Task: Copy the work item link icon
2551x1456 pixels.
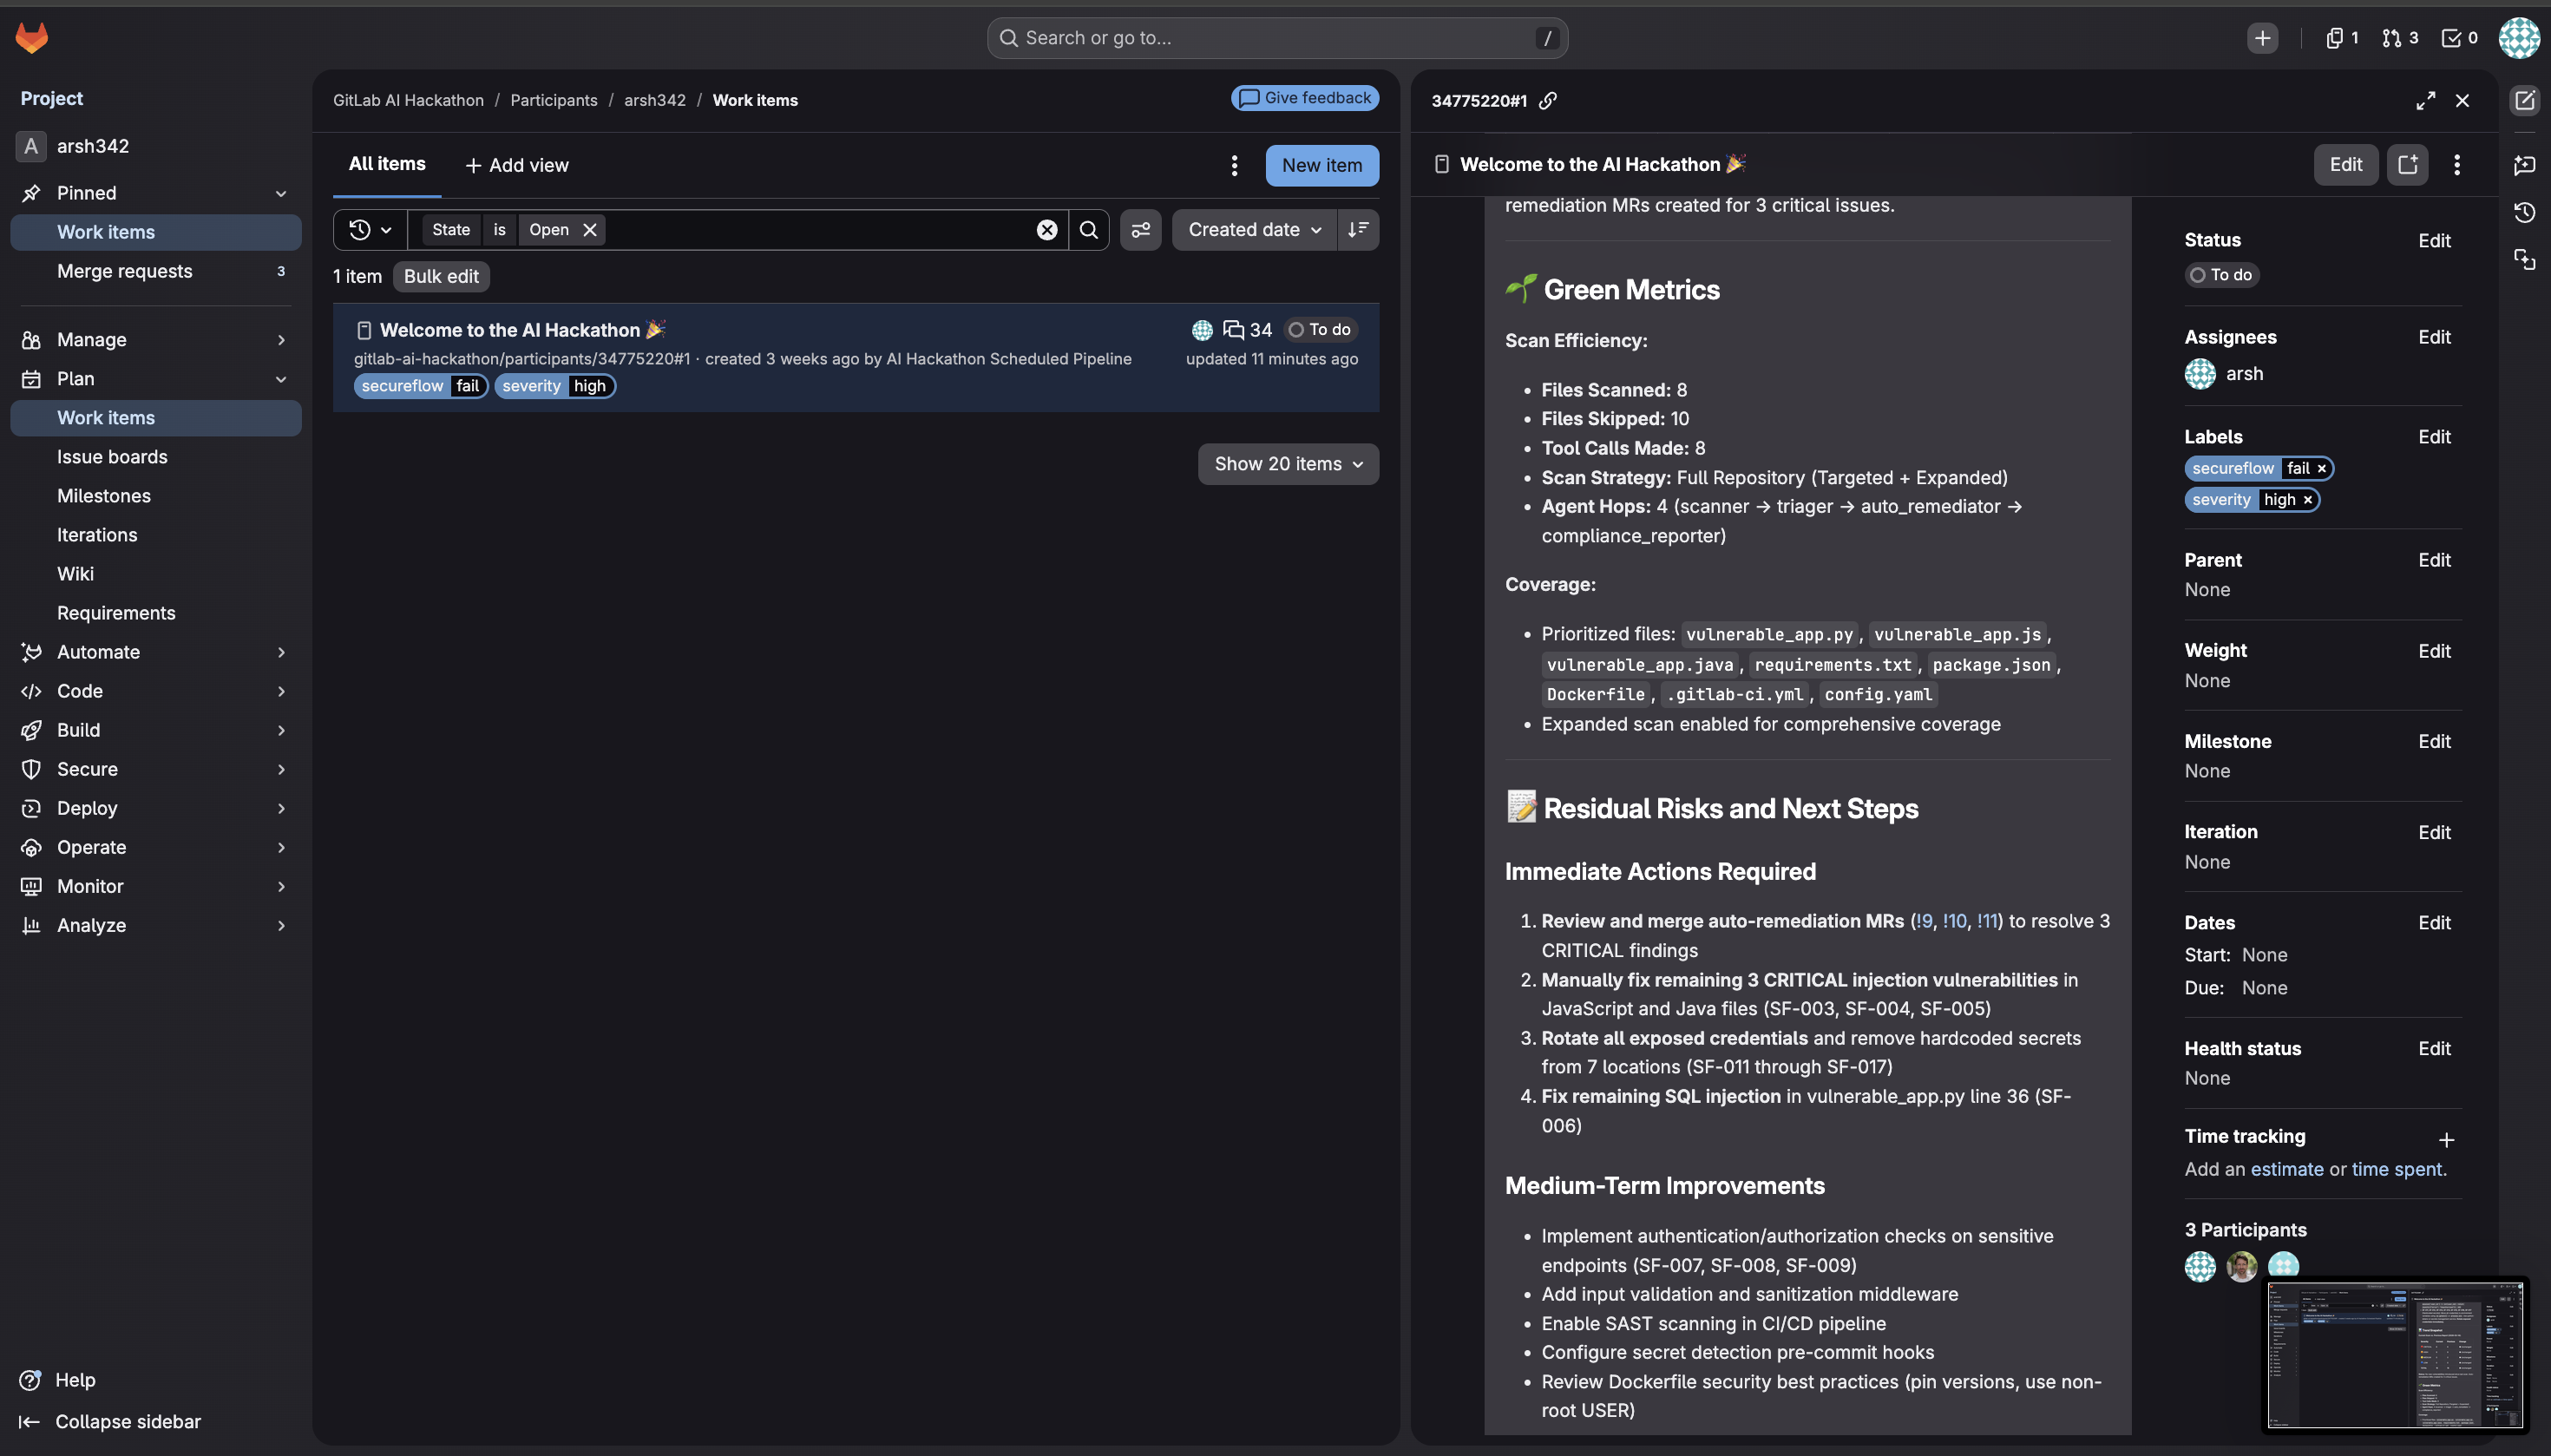Action: coord(1547,100)
